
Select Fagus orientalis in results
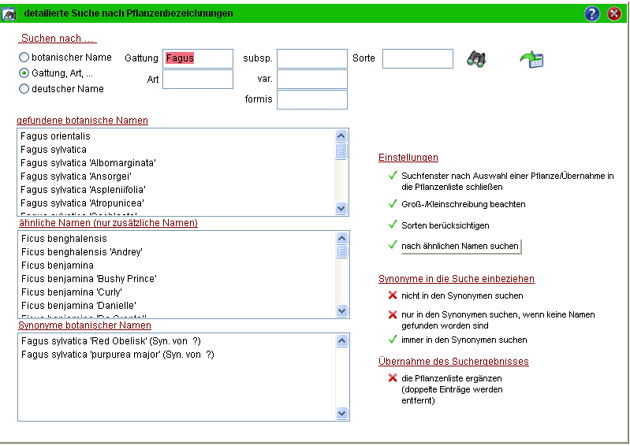tap(55, 136)
